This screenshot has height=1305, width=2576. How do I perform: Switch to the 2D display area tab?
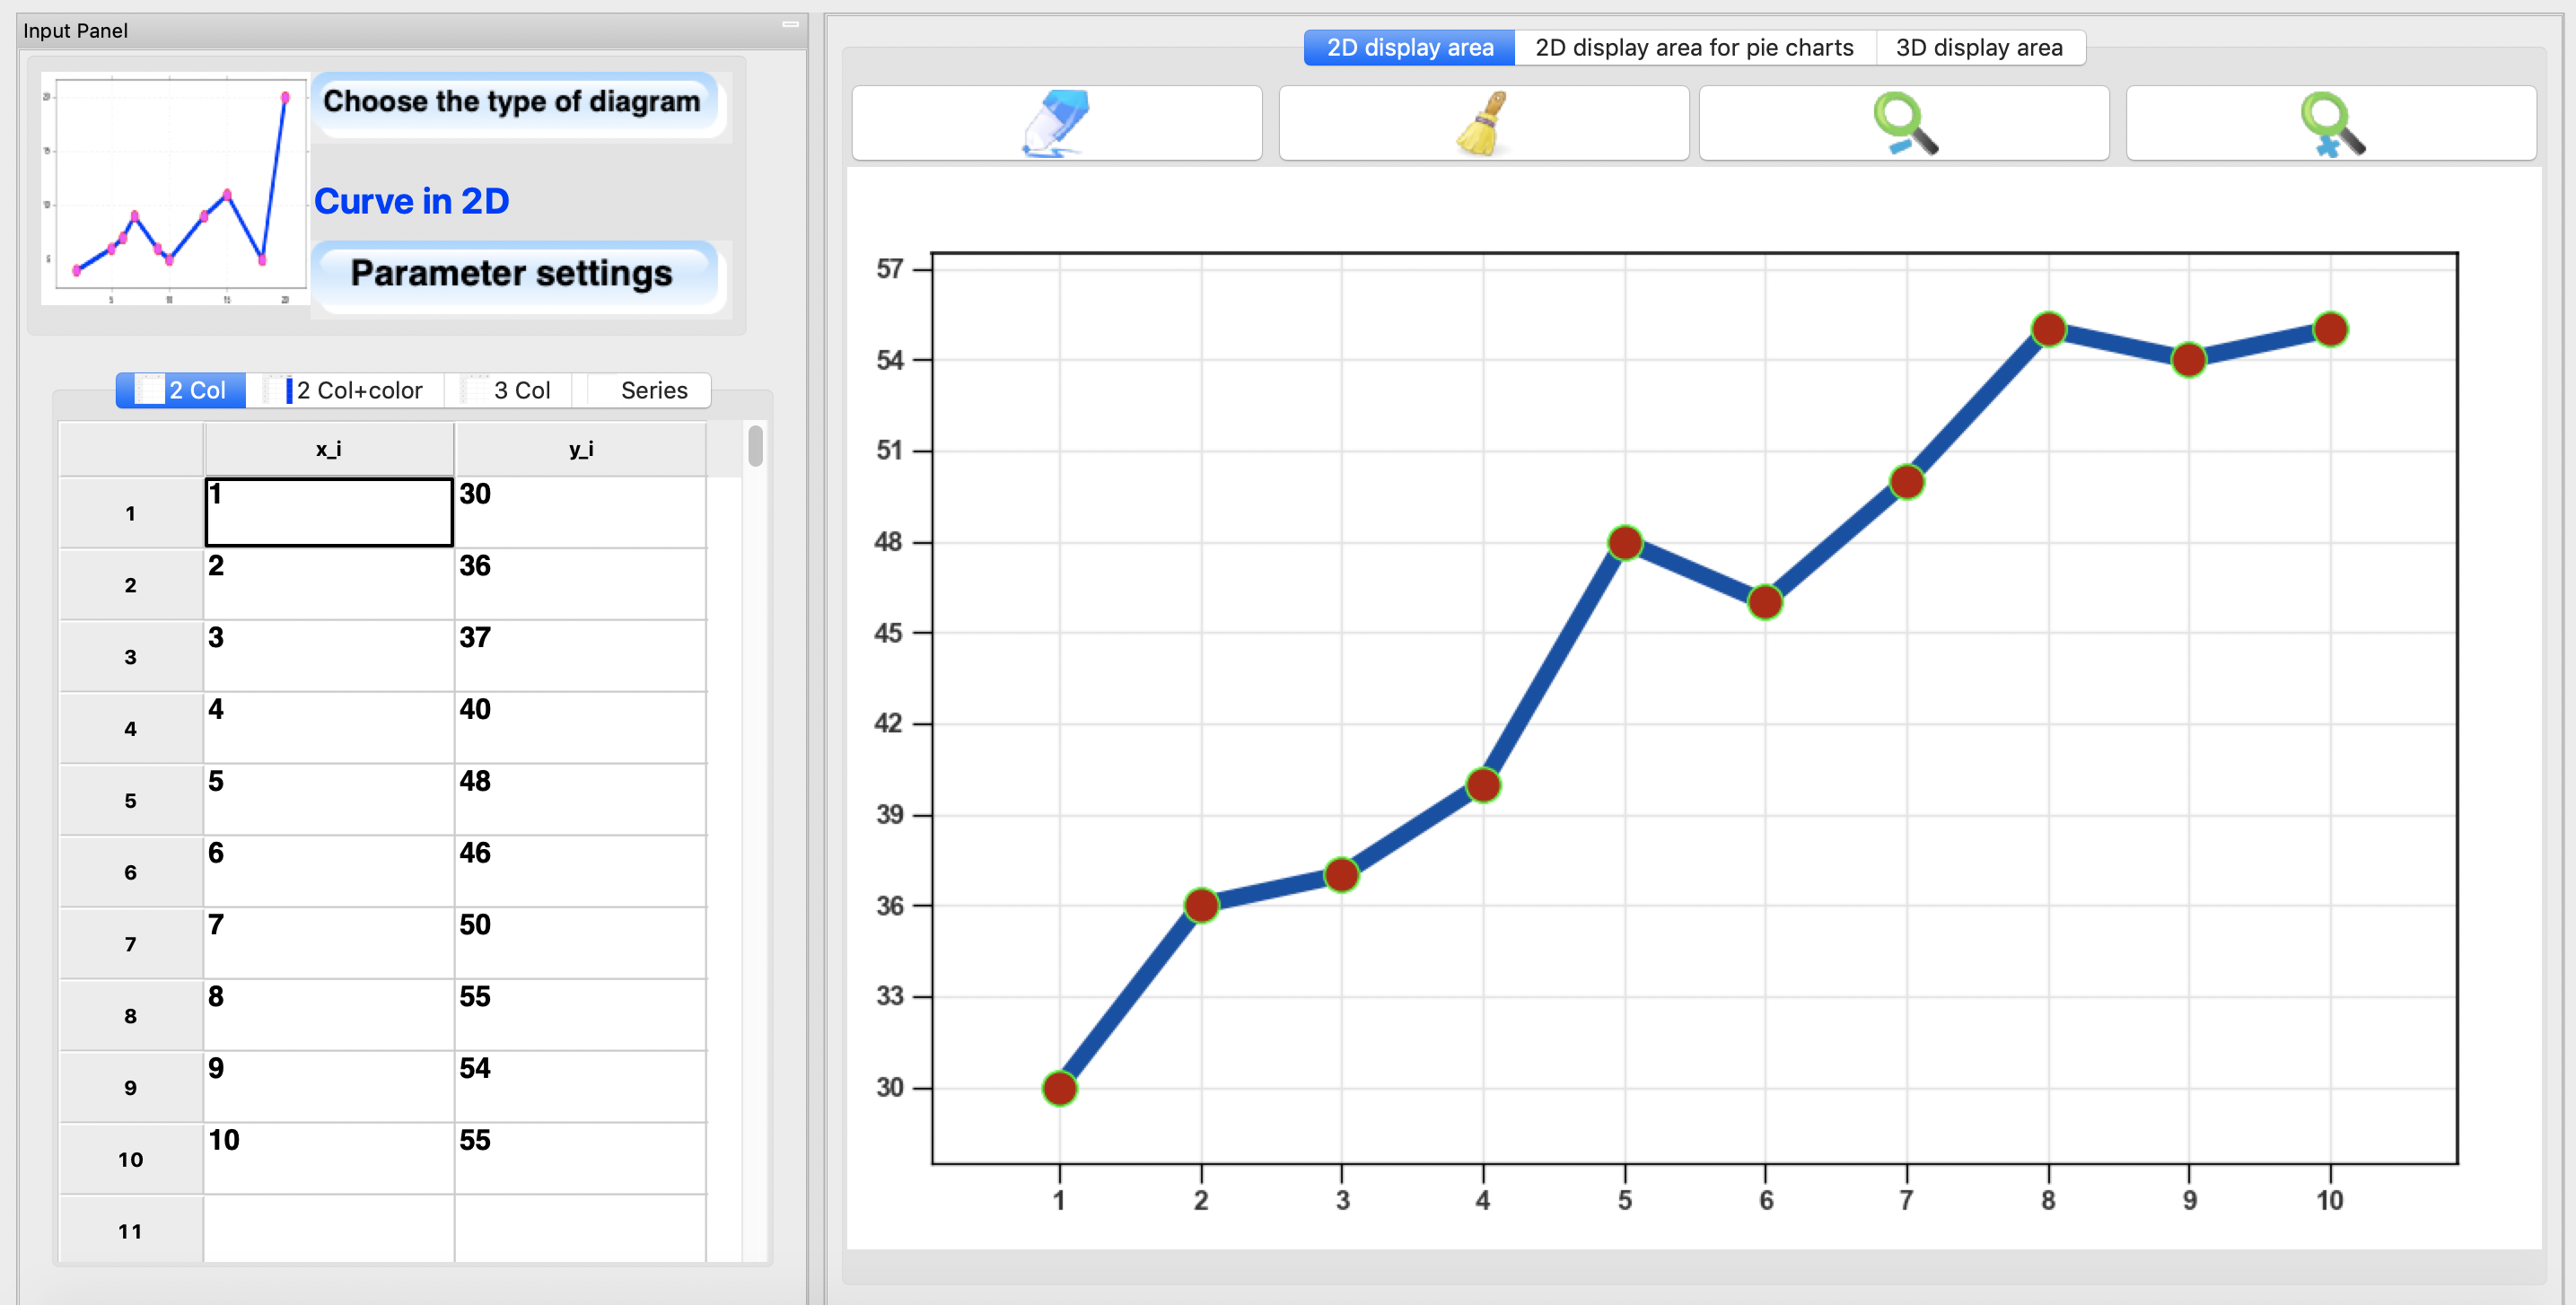pyautogui.click(x=1409, y=47)
